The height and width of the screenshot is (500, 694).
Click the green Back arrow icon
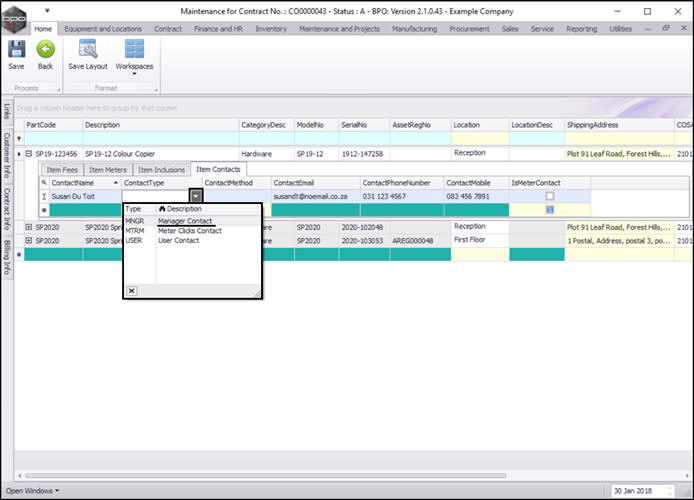pyautogui.click(x=45, y=49)
